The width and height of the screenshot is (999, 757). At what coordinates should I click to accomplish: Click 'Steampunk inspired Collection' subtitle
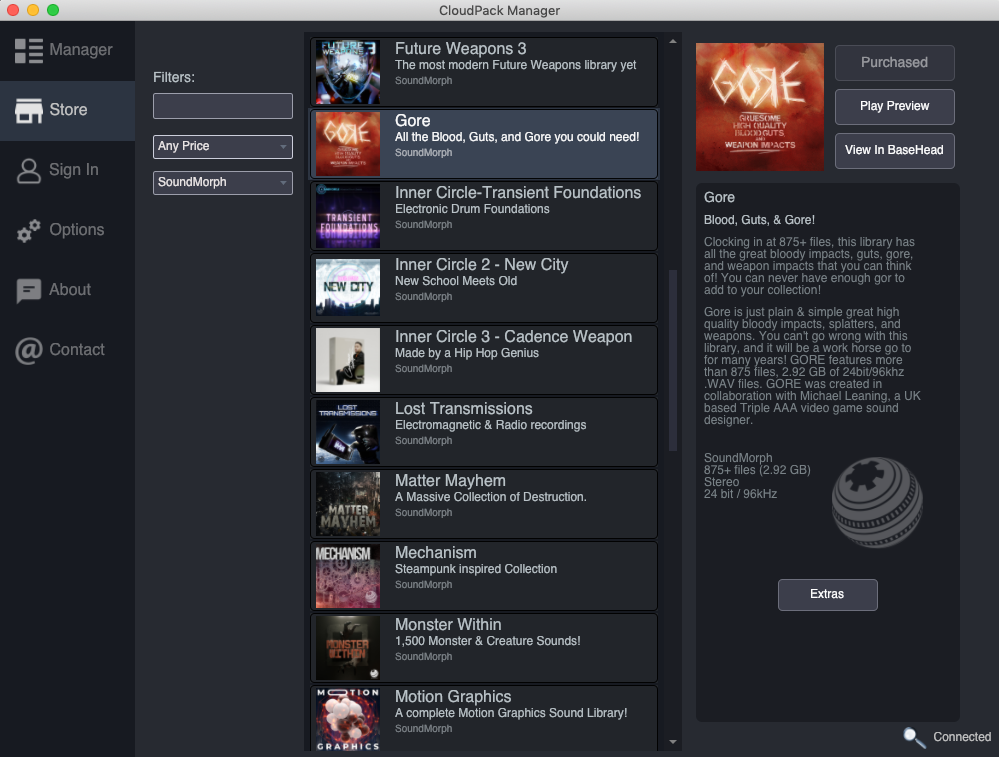[x=476, y=569]
